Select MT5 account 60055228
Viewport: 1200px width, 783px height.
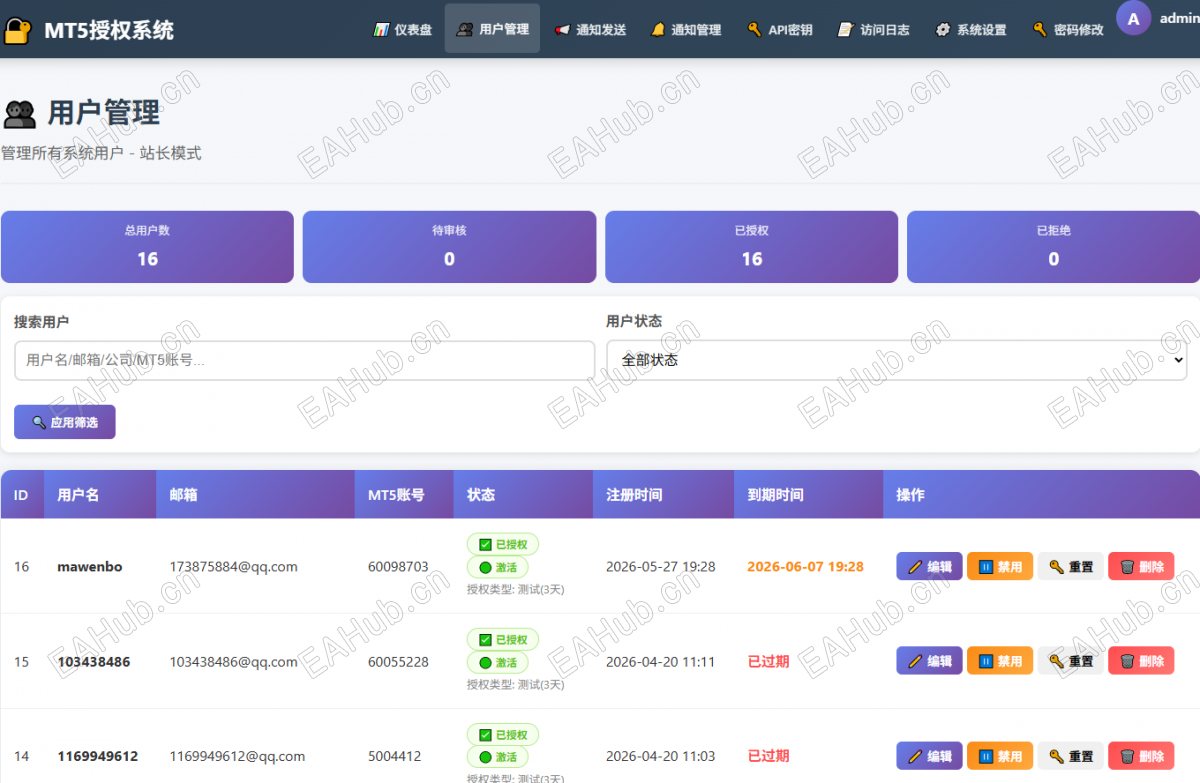(398, 661)
